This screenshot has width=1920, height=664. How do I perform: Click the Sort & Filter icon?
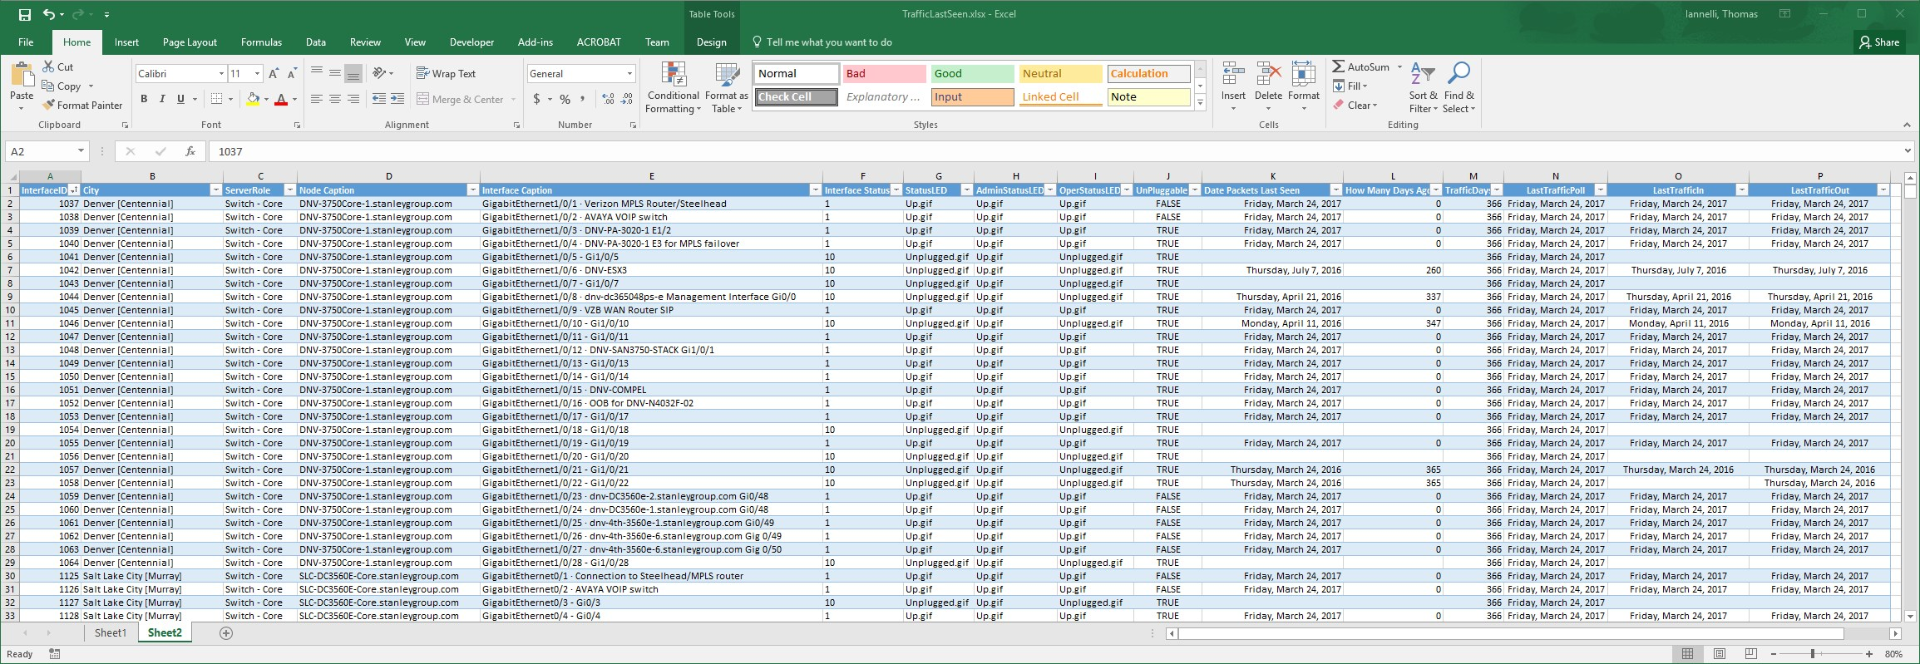point(1421,88)
